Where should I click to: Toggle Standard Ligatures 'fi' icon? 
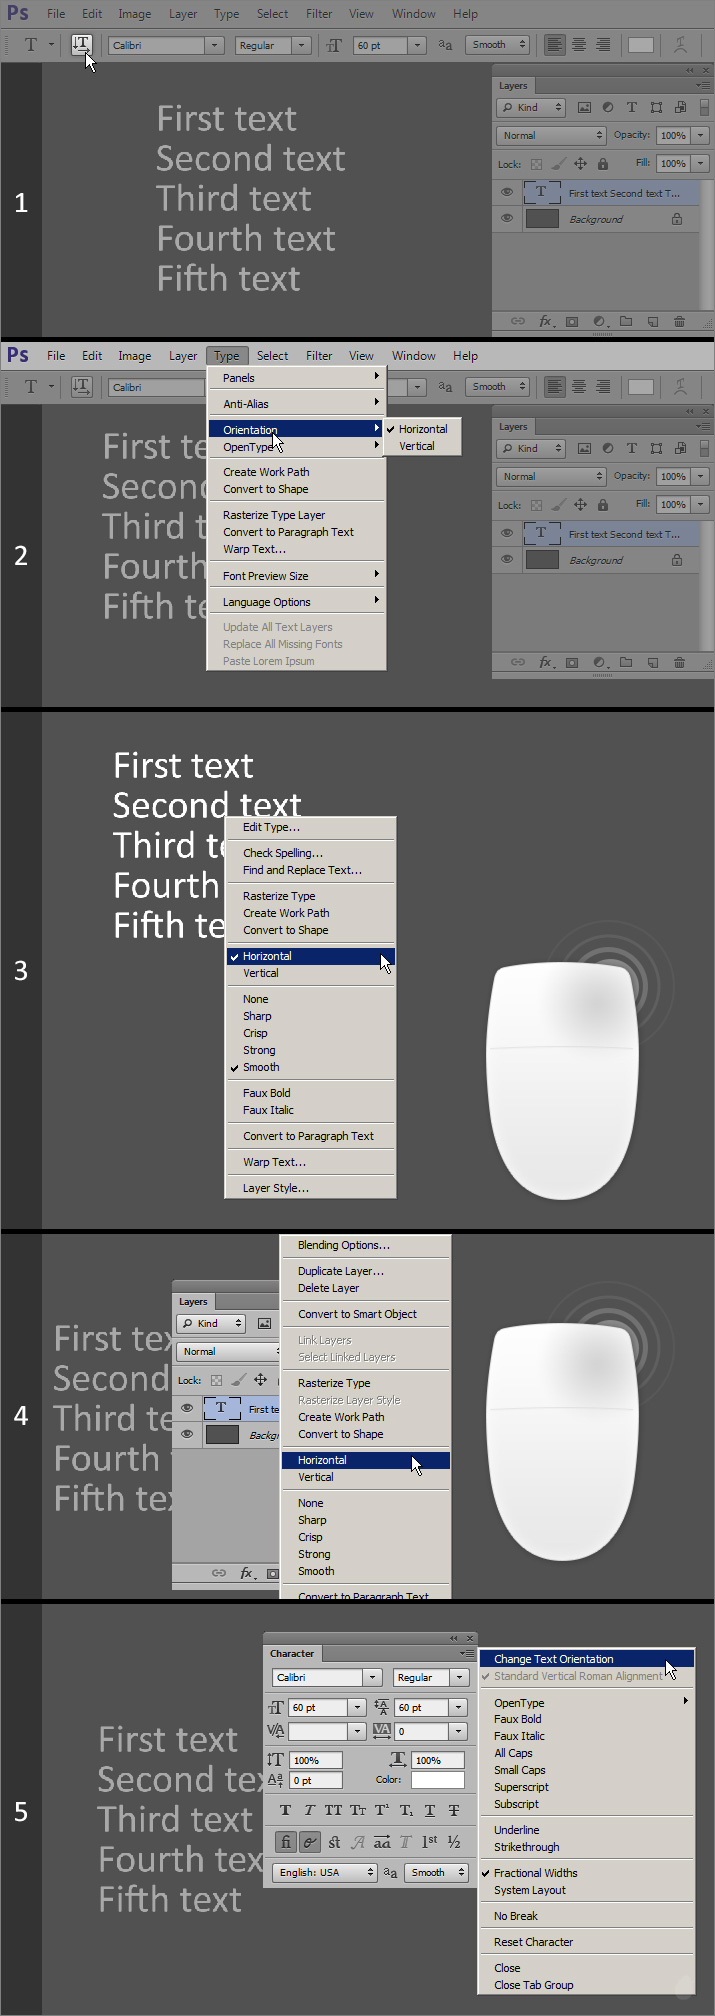(x=286, y=1842)
